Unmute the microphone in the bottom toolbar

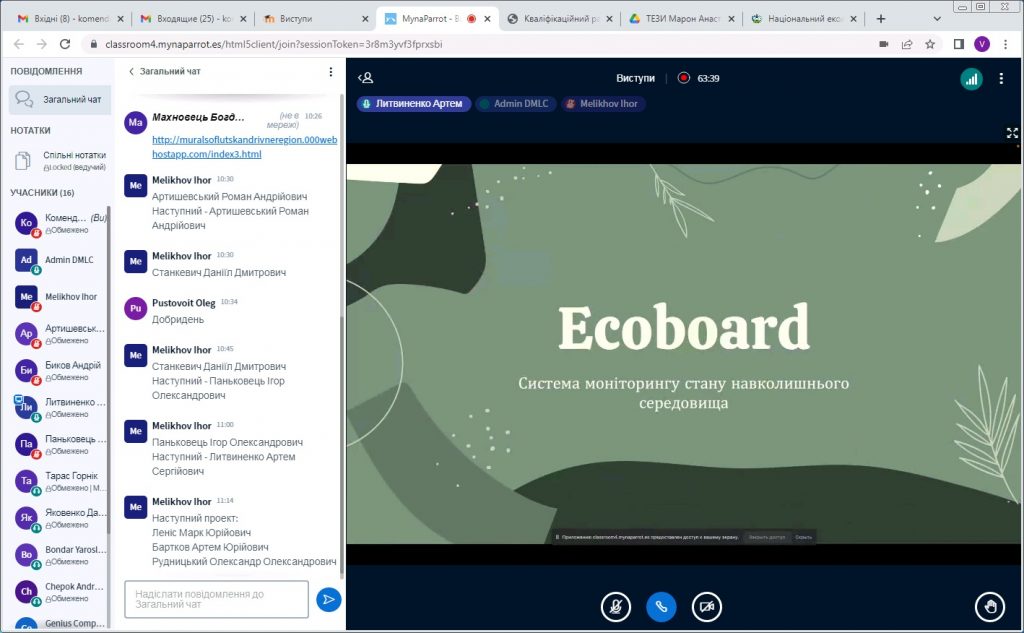coord(615,606)
